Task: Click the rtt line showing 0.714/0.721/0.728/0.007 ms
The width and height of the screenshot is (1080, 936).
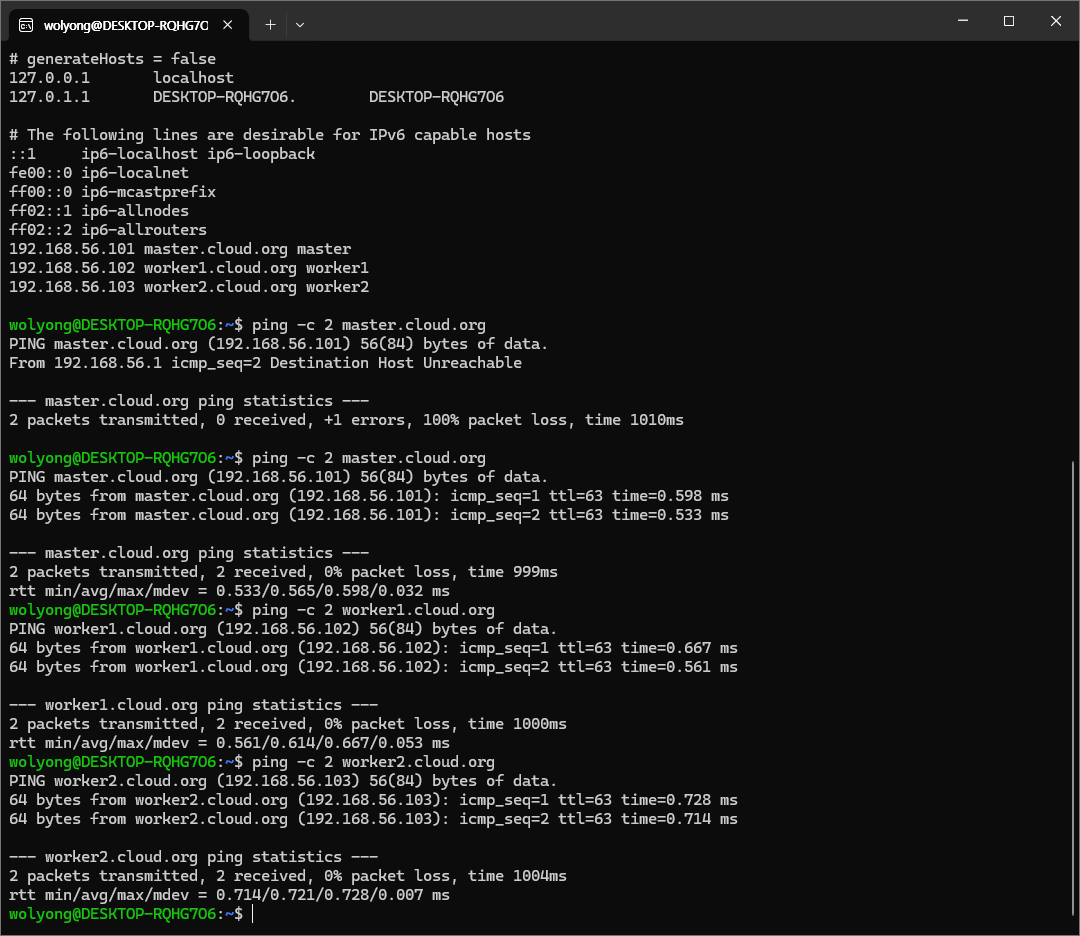Action: coord(229,895)
